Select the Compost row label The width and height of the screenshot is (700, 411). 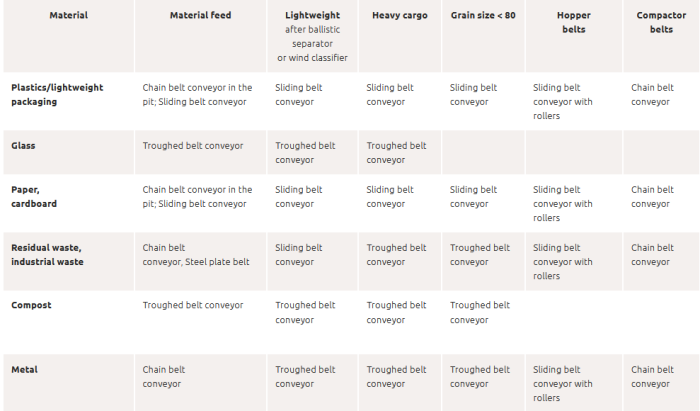[x=31, y=305]
